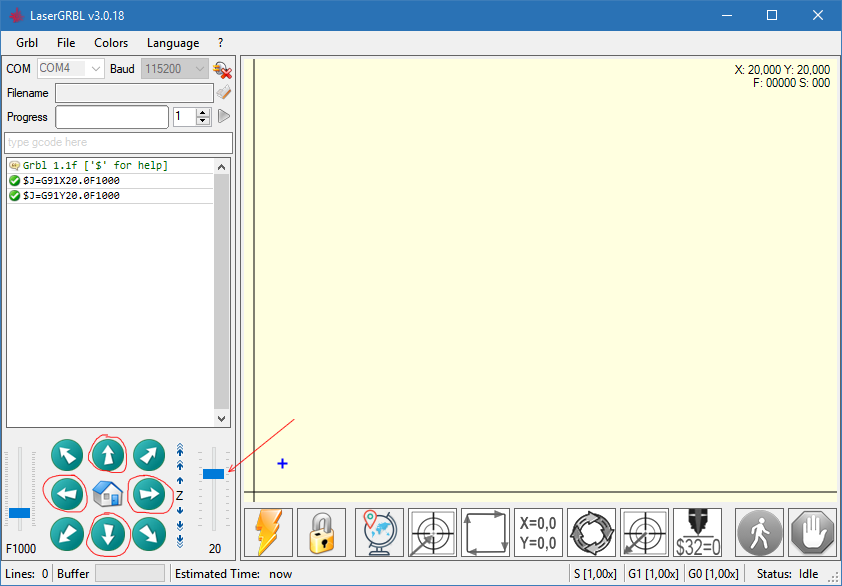The height and width of the screenshot is (586, 842).
Task: Click the Buffer progress bar in status bar
Action: (x=130, y=573)
